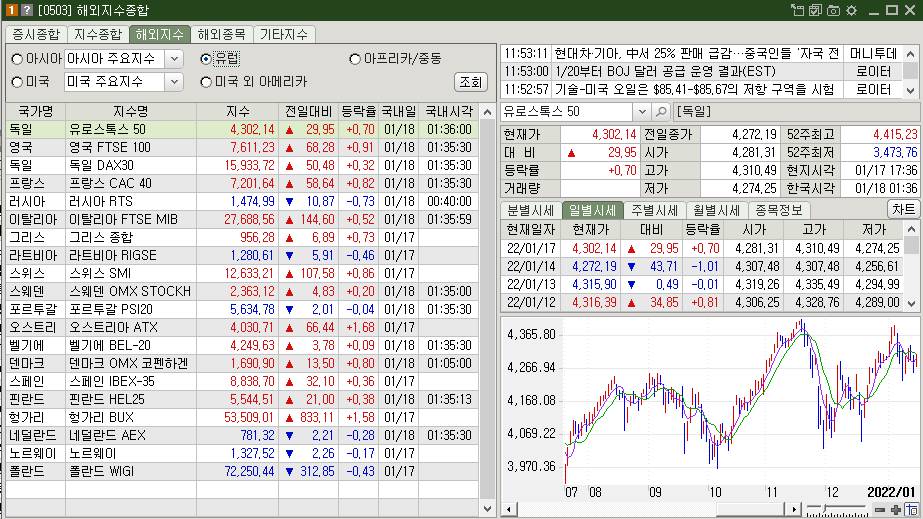
Task: Click the chart zoom-out minus icon
Action: (879, 510)
